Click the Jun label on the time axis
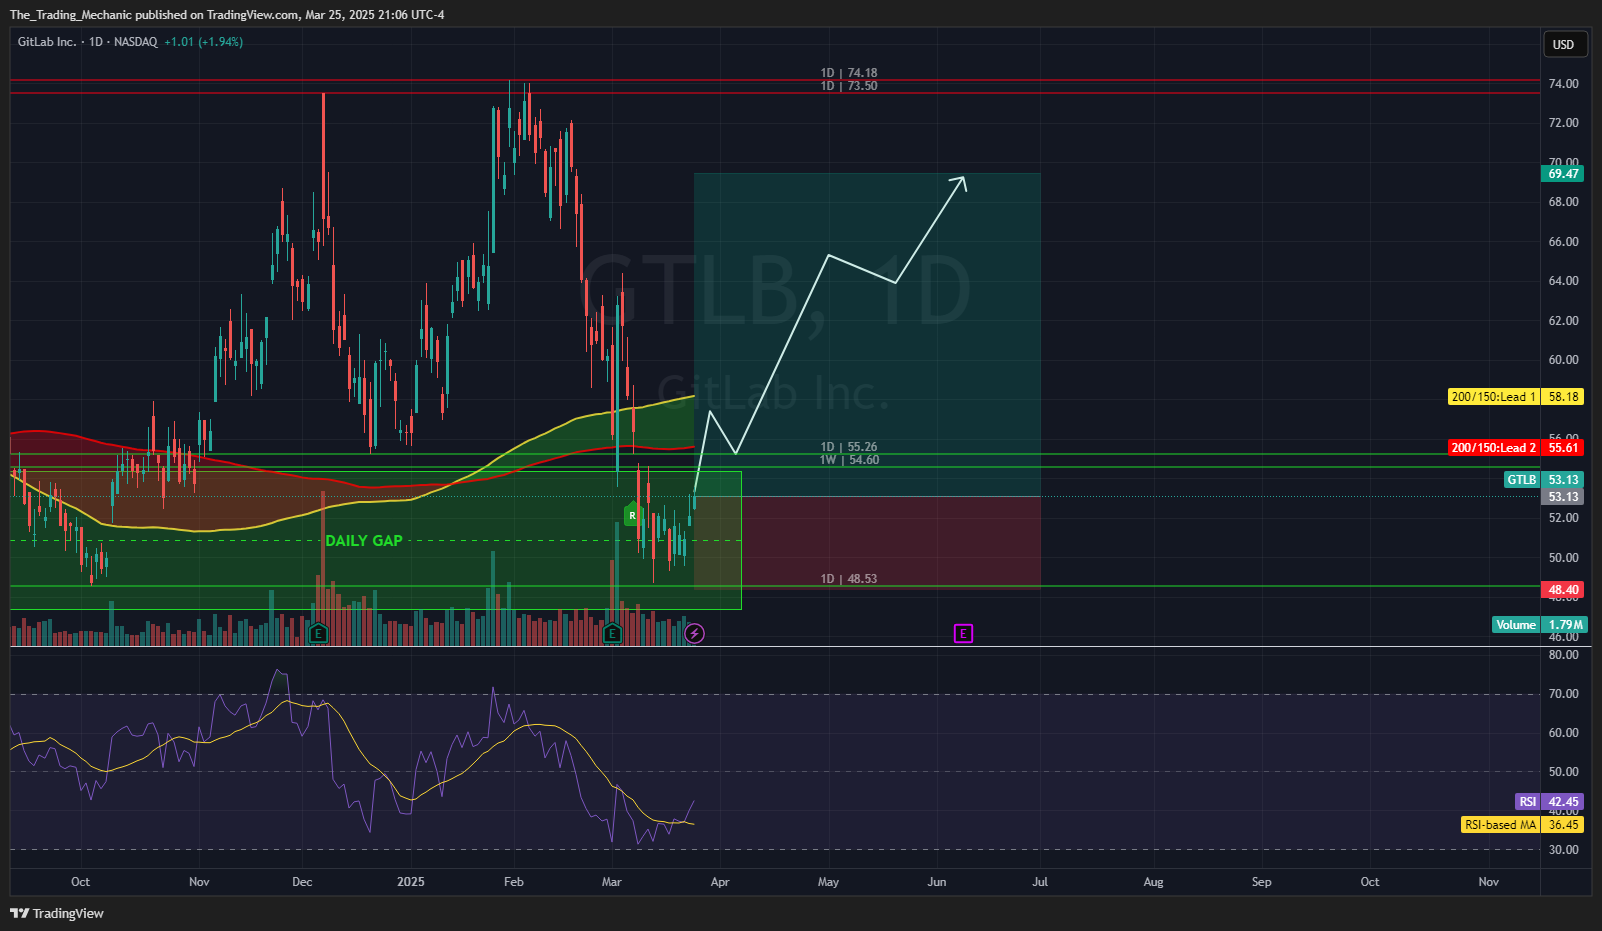The image size is (1602, 931). tap(937, 882)
